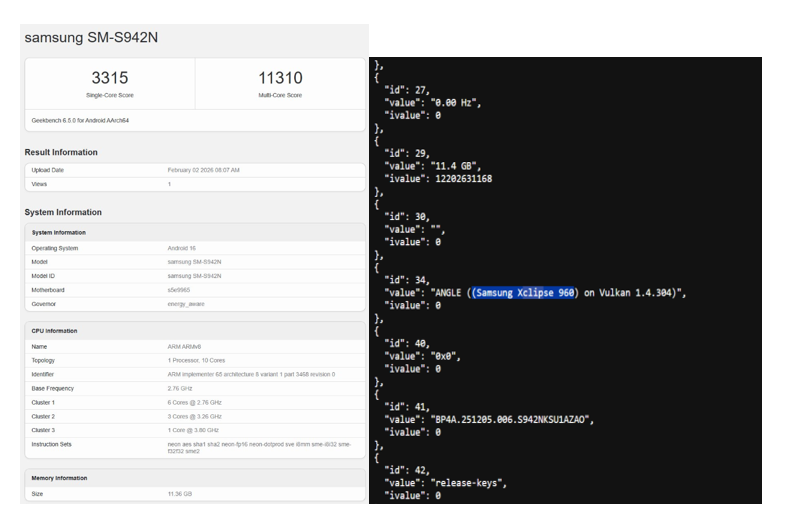Select the energy_aware governor value
790x509 pixels.
coord(186,303)
